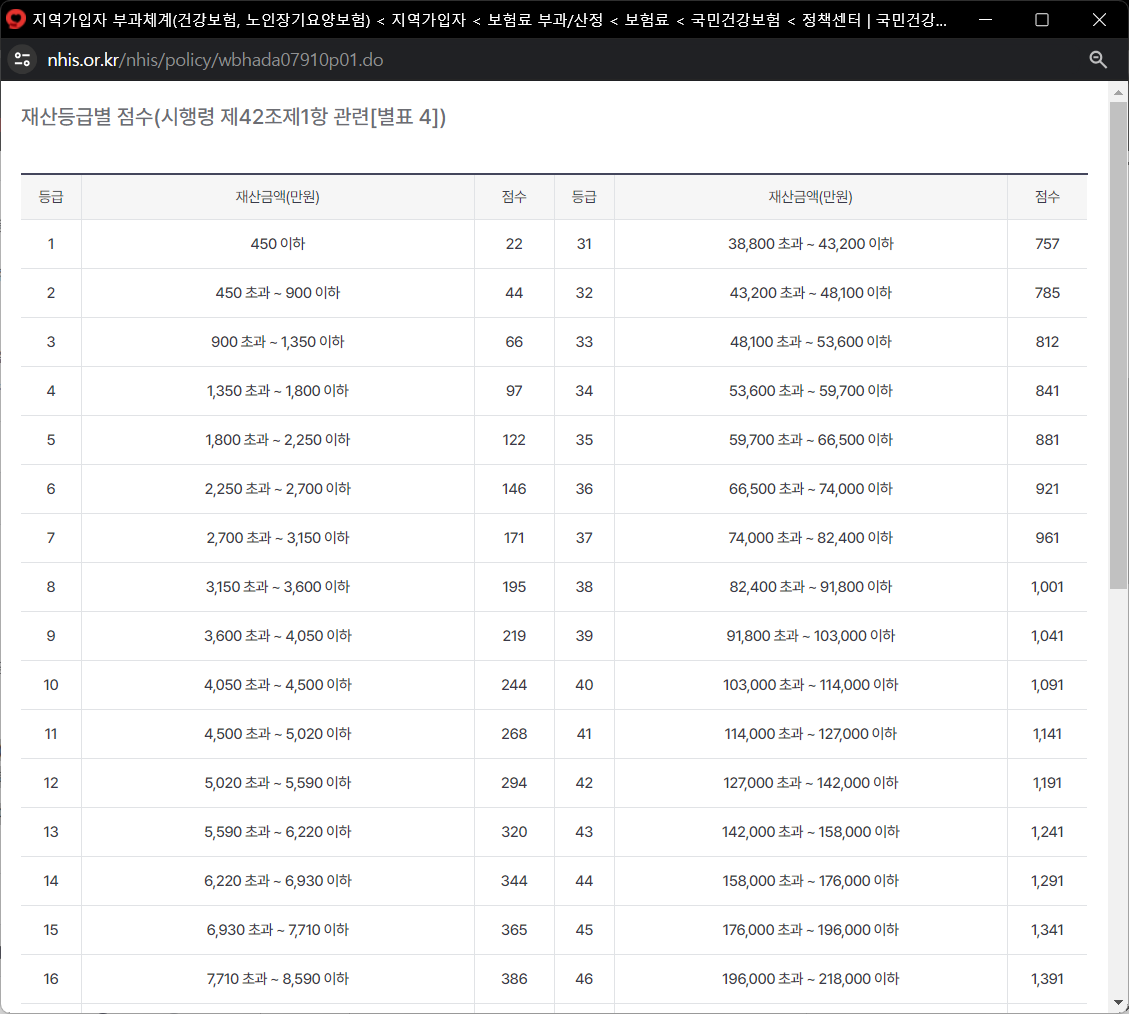Click score value '244' for grade 10
The height and width of the screenshot is (1014, 1129).
(514, 685)
